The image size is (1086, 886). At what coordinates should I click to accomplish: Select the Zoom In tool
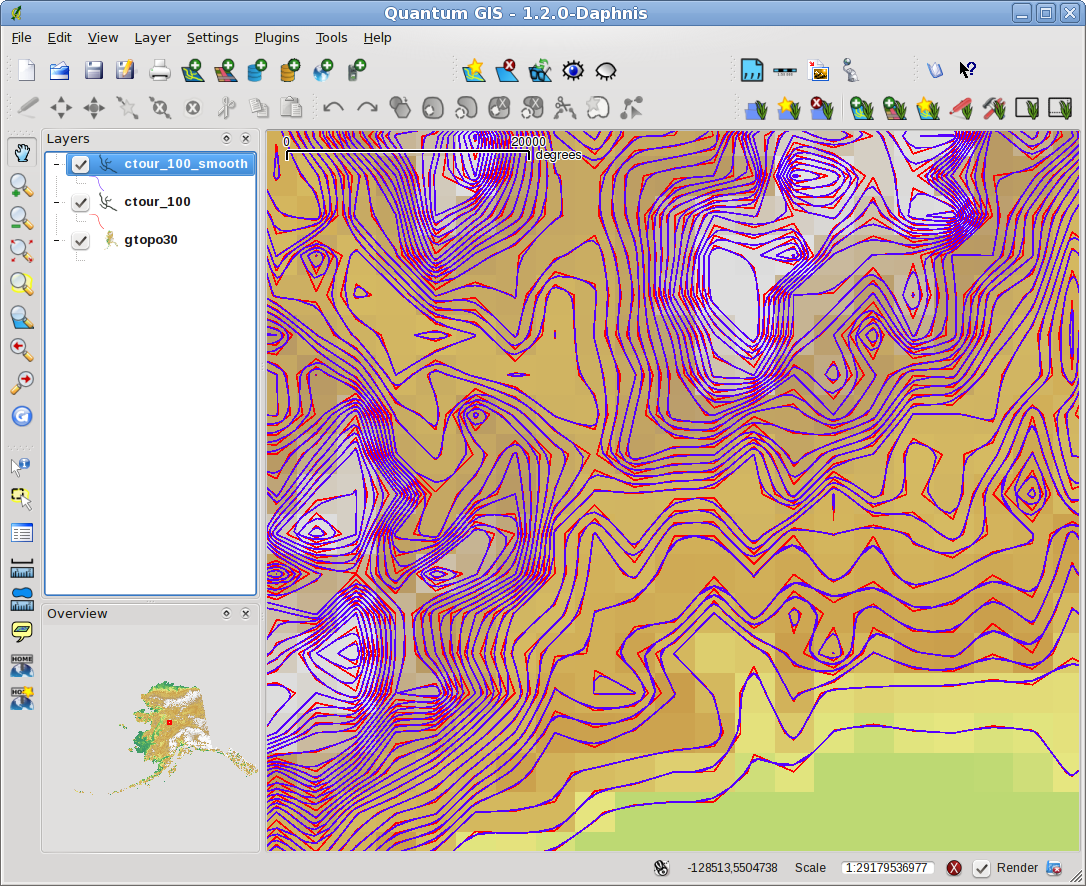[21, 186]
